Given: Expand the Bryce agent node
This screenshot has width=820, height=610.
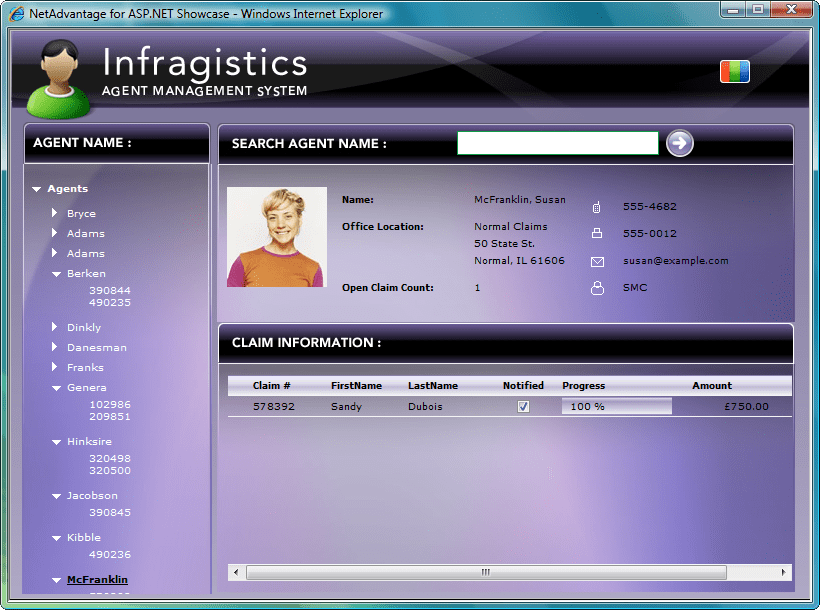Looking at the screenshot, I should pyautogui.click(x=55, y=213).
